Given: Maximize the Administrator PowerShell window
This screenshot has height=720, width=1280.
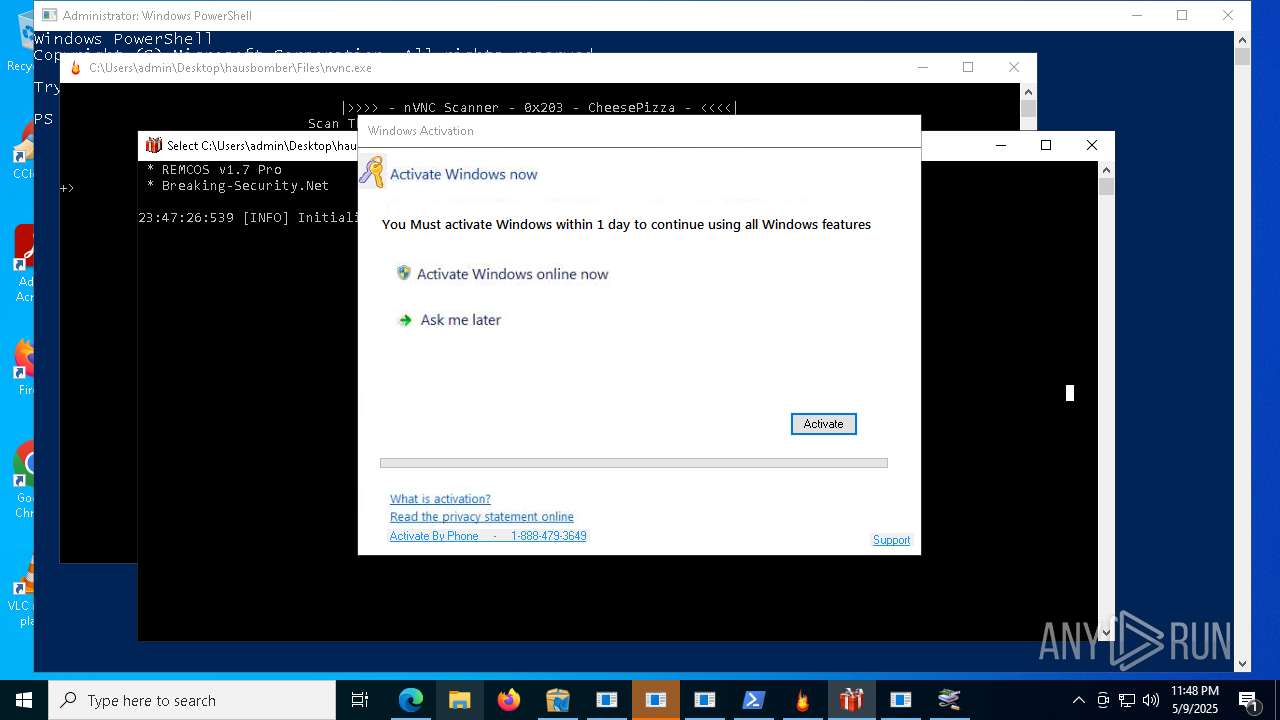Looking at the screenshot, I should (x=1182, y=15).
